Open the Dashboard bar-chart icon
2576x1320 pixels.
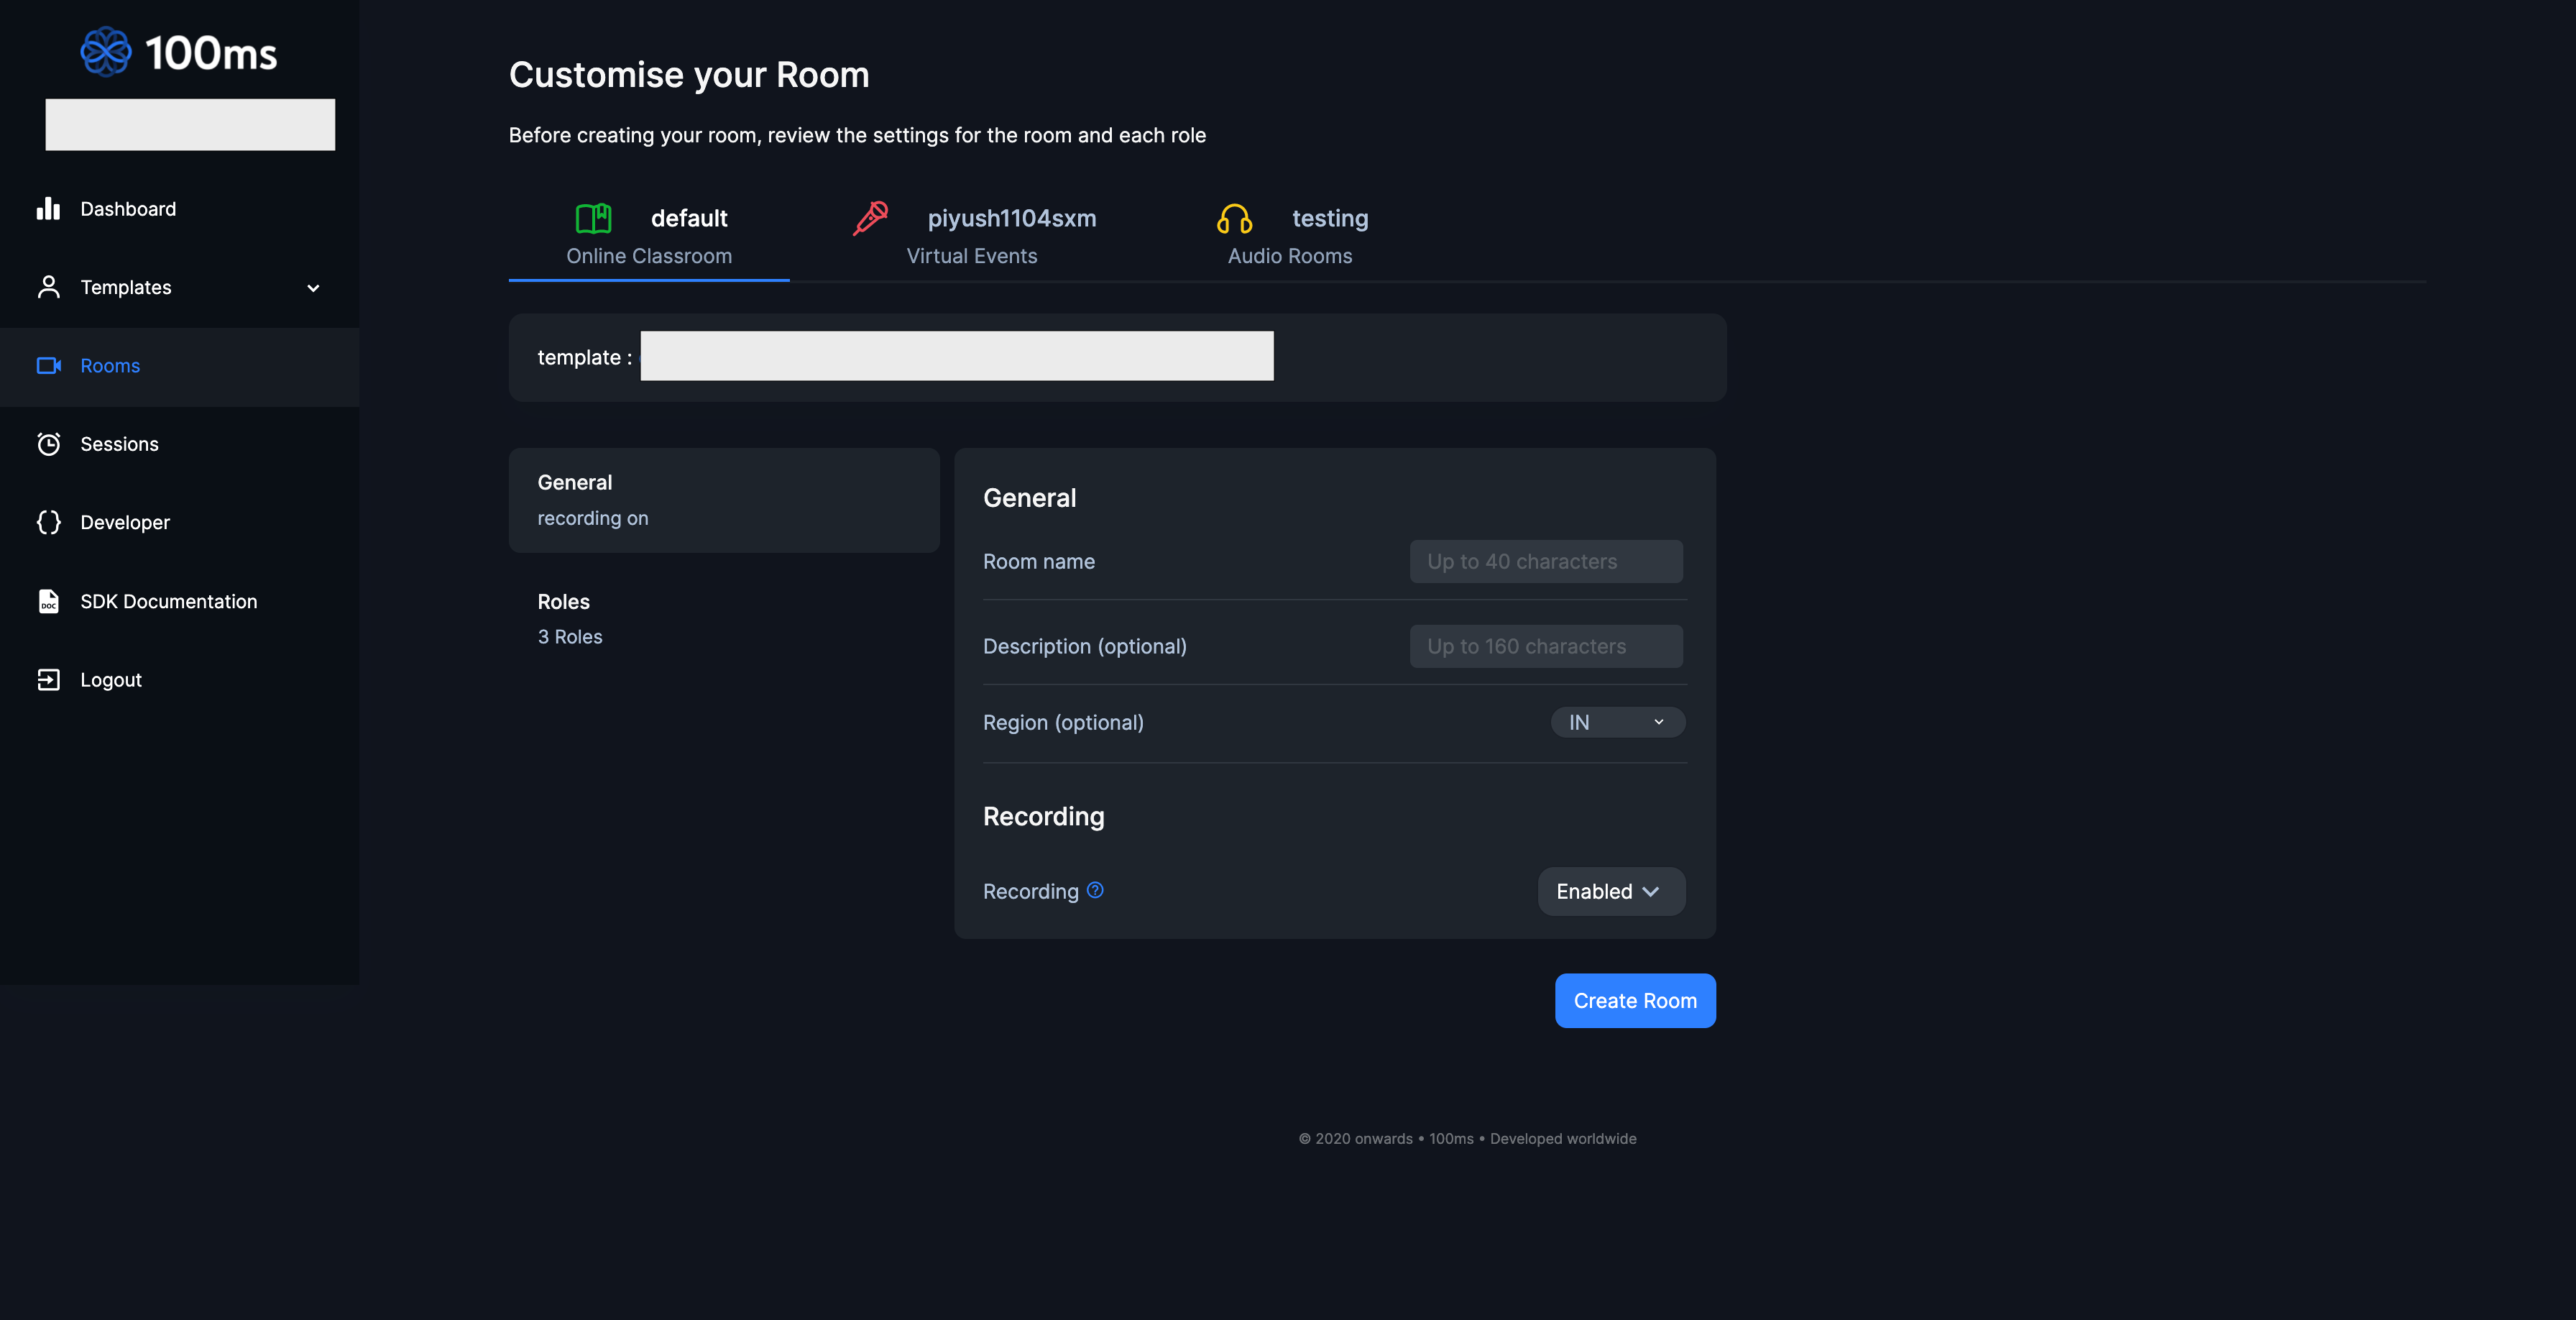point(49,208)
